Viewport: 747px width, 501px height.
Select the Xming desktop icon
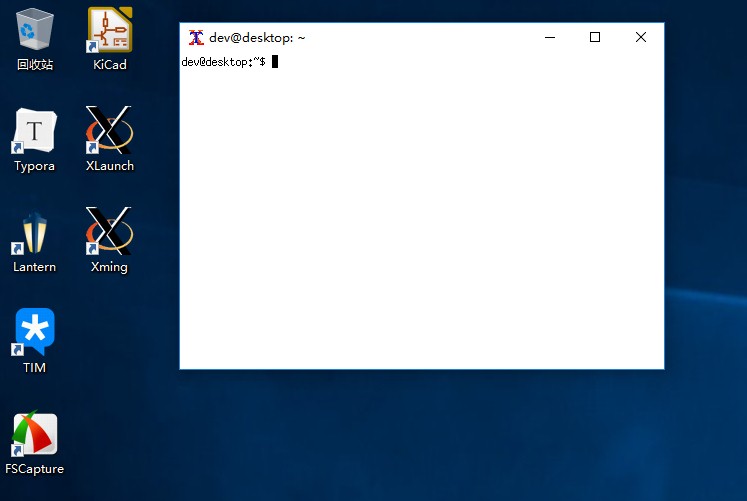(110, 232)
